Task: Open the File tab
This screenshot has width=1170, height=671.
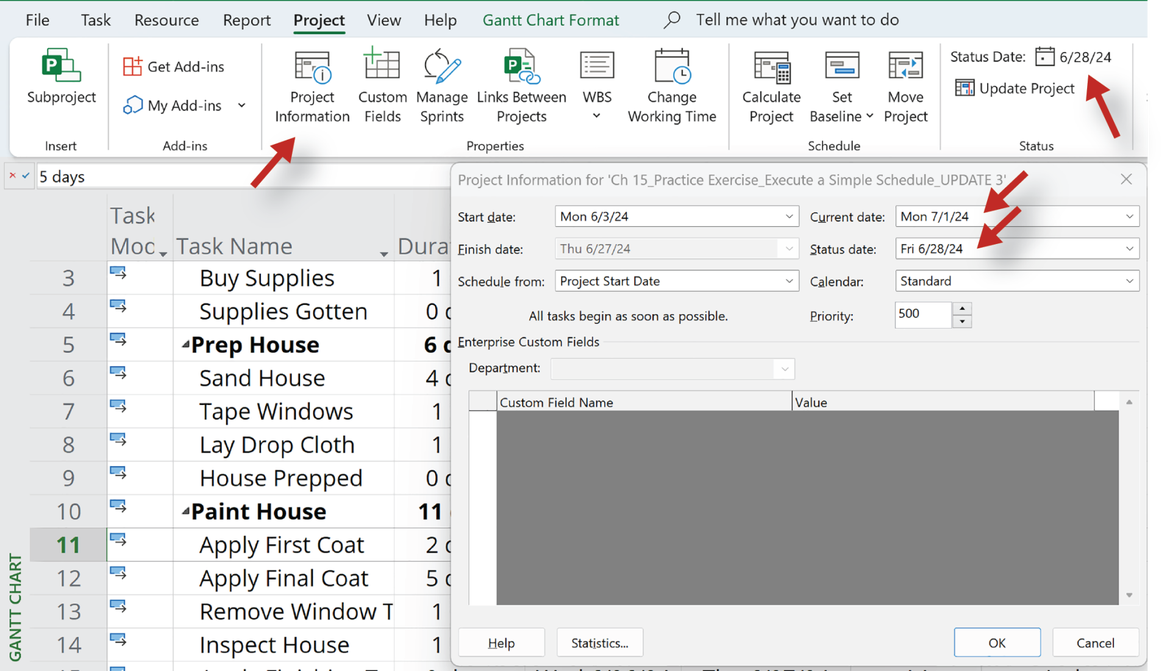Action: [x=37, y=20]
